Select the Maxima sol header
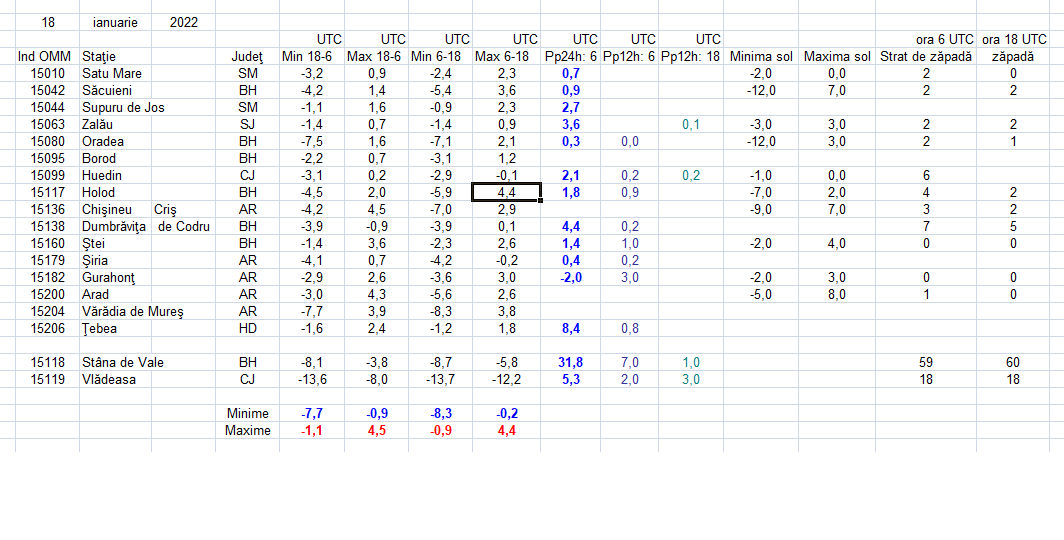Viewport: 1064px width, 540px height. click(x=837, y=56)
